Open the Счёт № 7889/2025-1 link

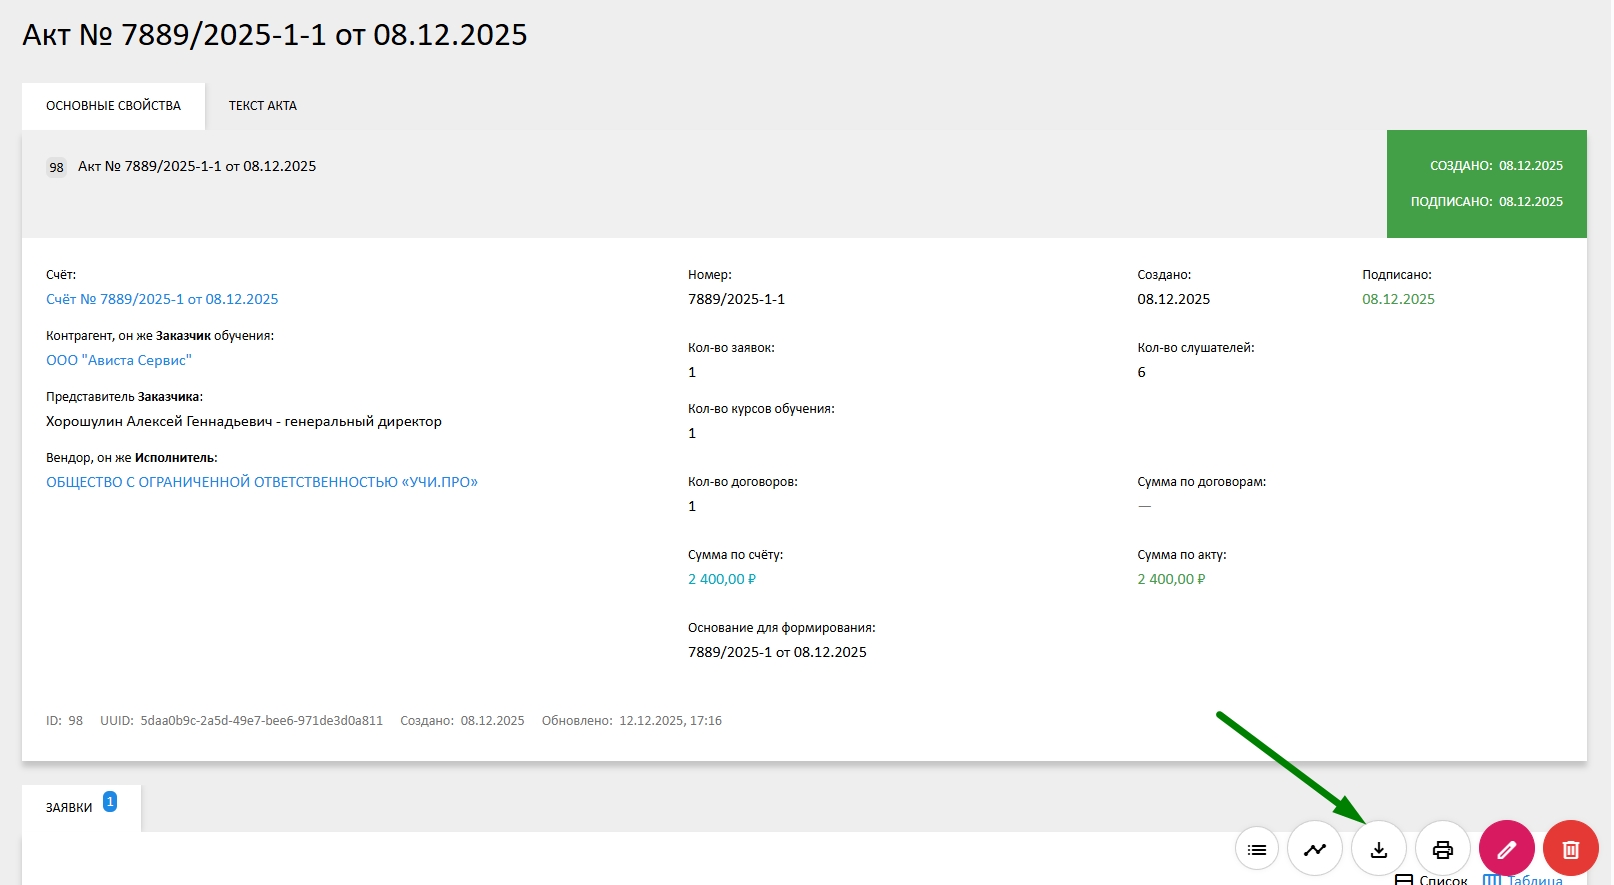162,299
